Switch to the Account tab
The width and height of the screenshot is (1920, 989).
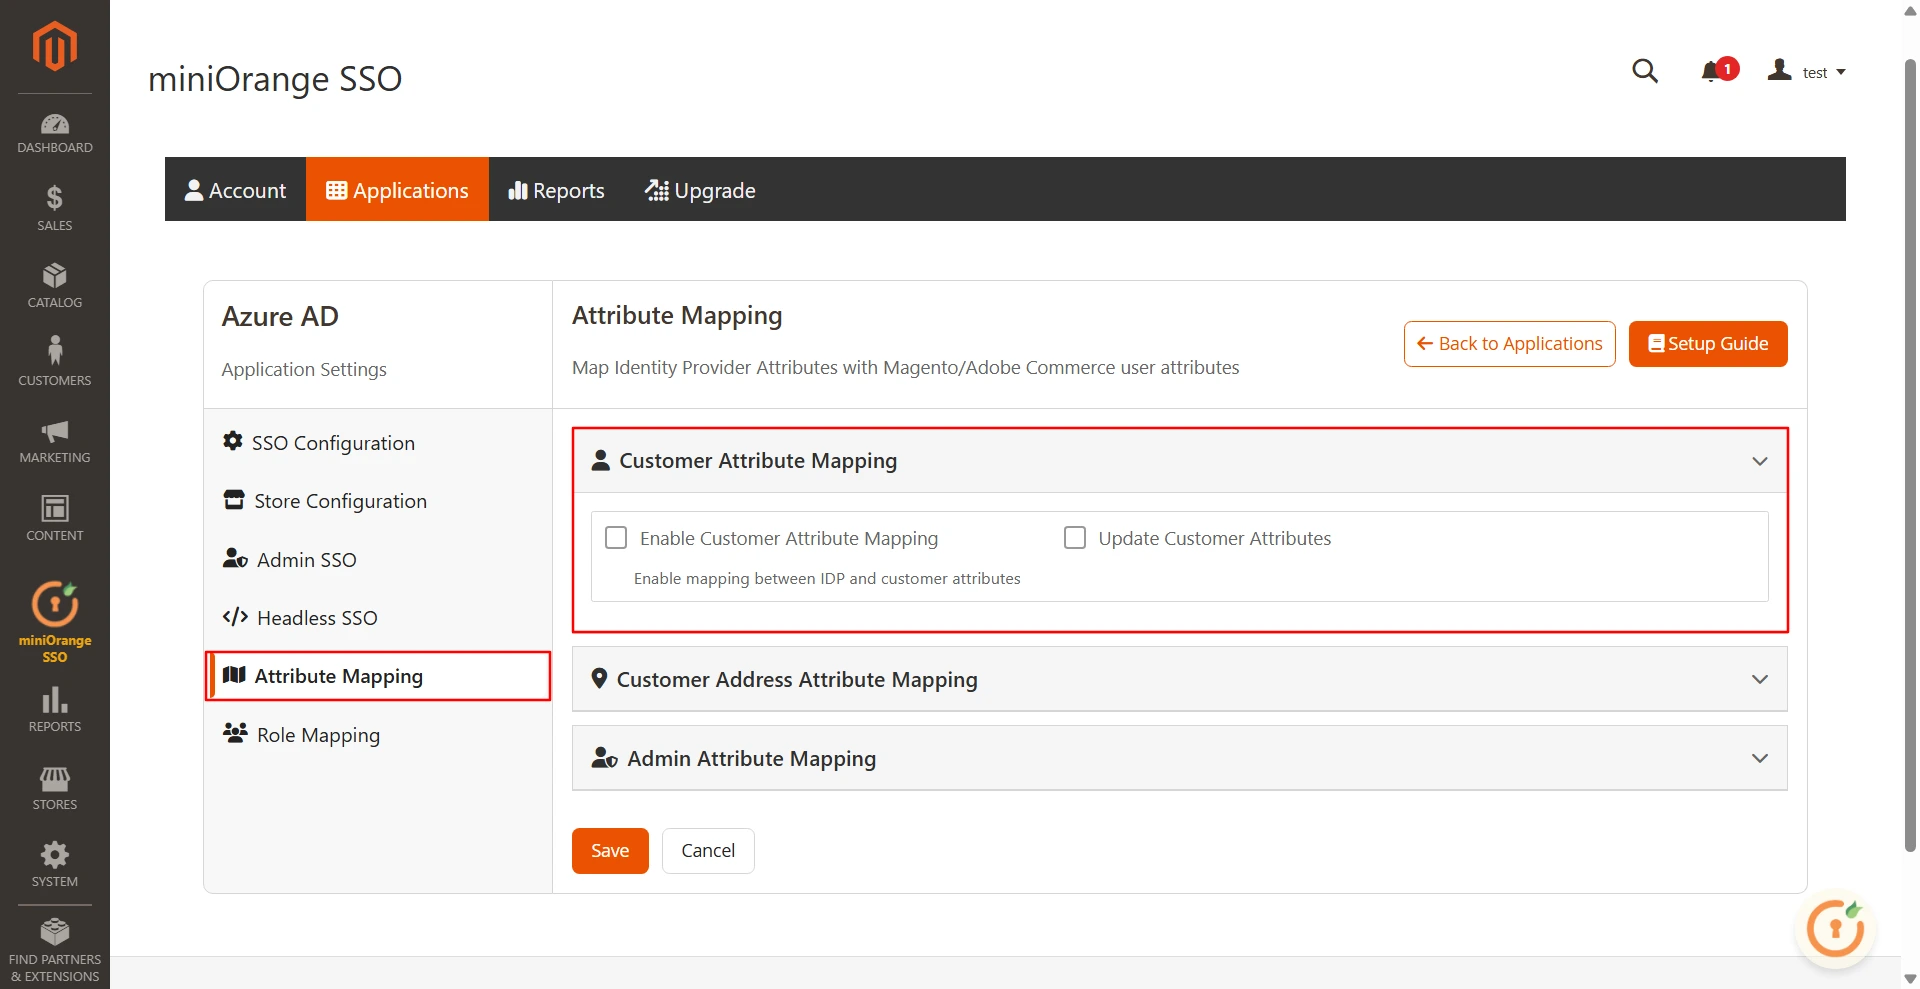click(235, 190)
